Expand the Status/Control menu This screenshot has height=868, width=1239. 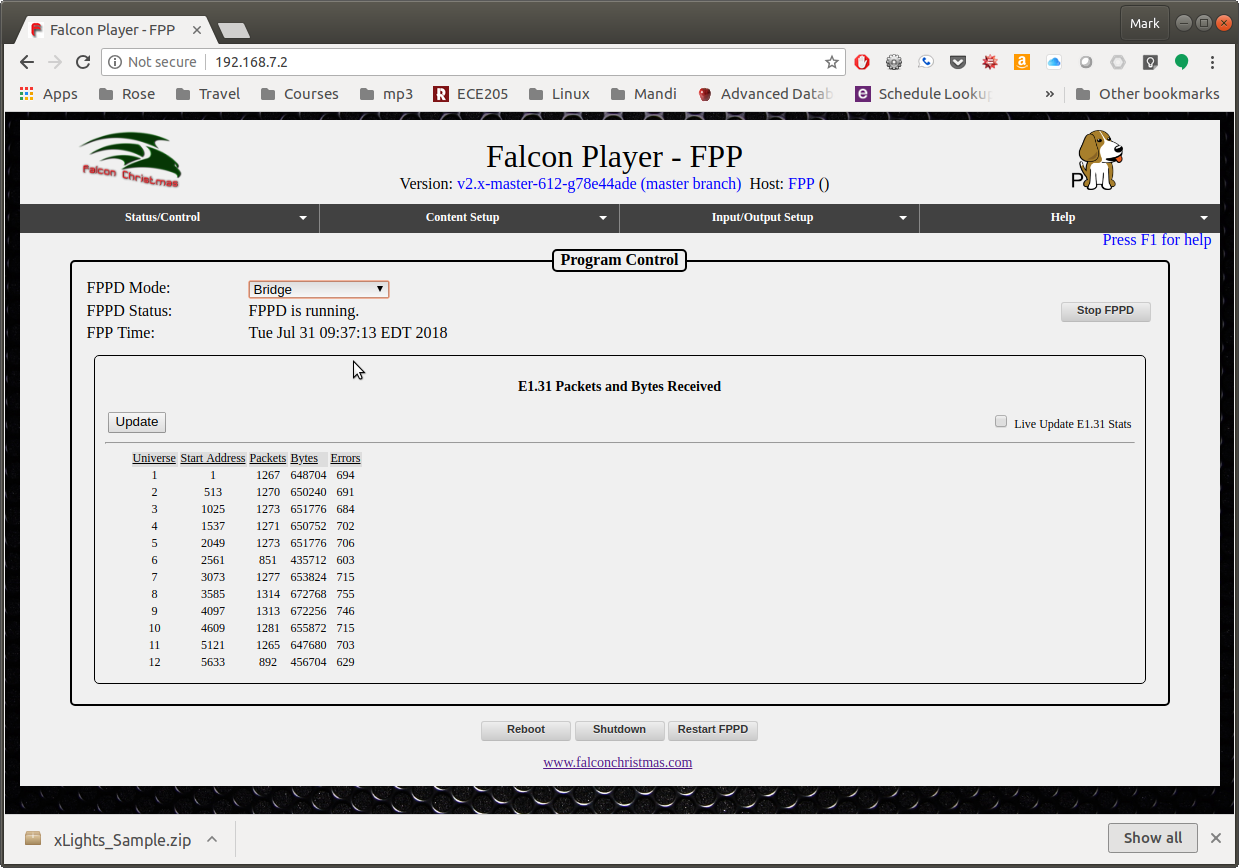pos(169,217)
